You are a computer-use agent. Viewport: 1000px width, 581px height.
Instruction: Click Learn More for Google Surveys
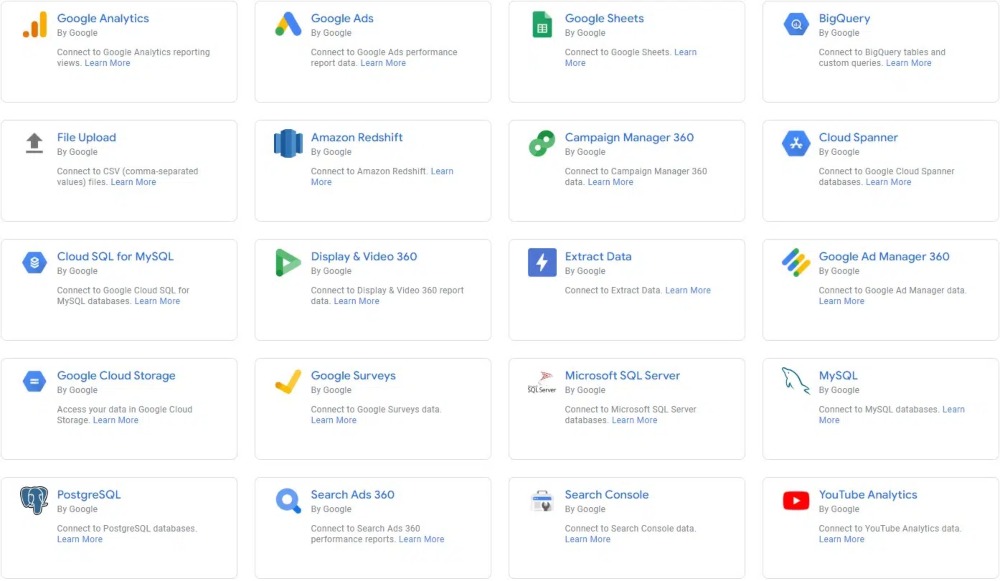tap(334, 420)
